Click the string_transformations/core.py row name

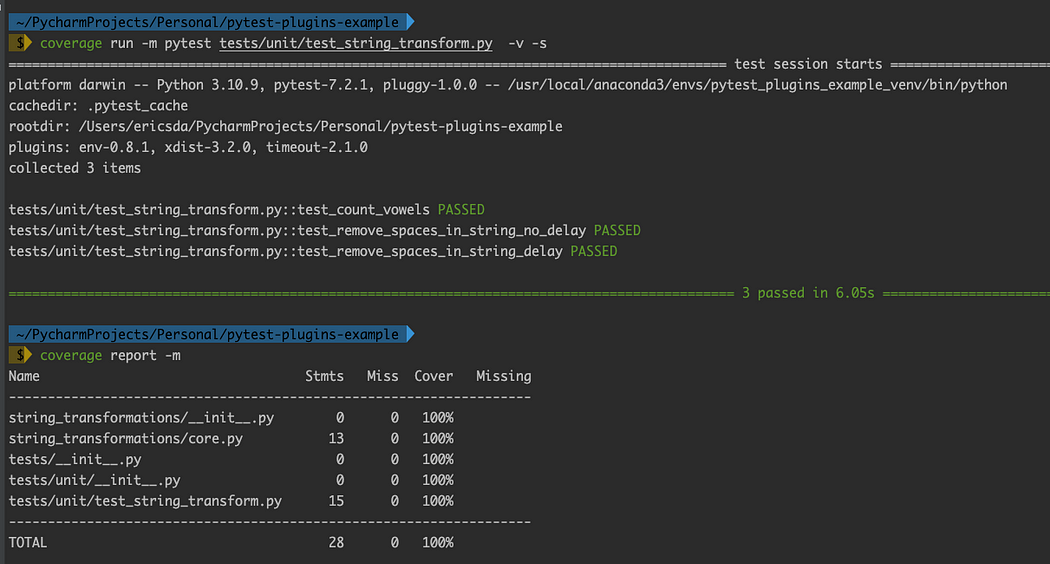(x=126, y=439)
